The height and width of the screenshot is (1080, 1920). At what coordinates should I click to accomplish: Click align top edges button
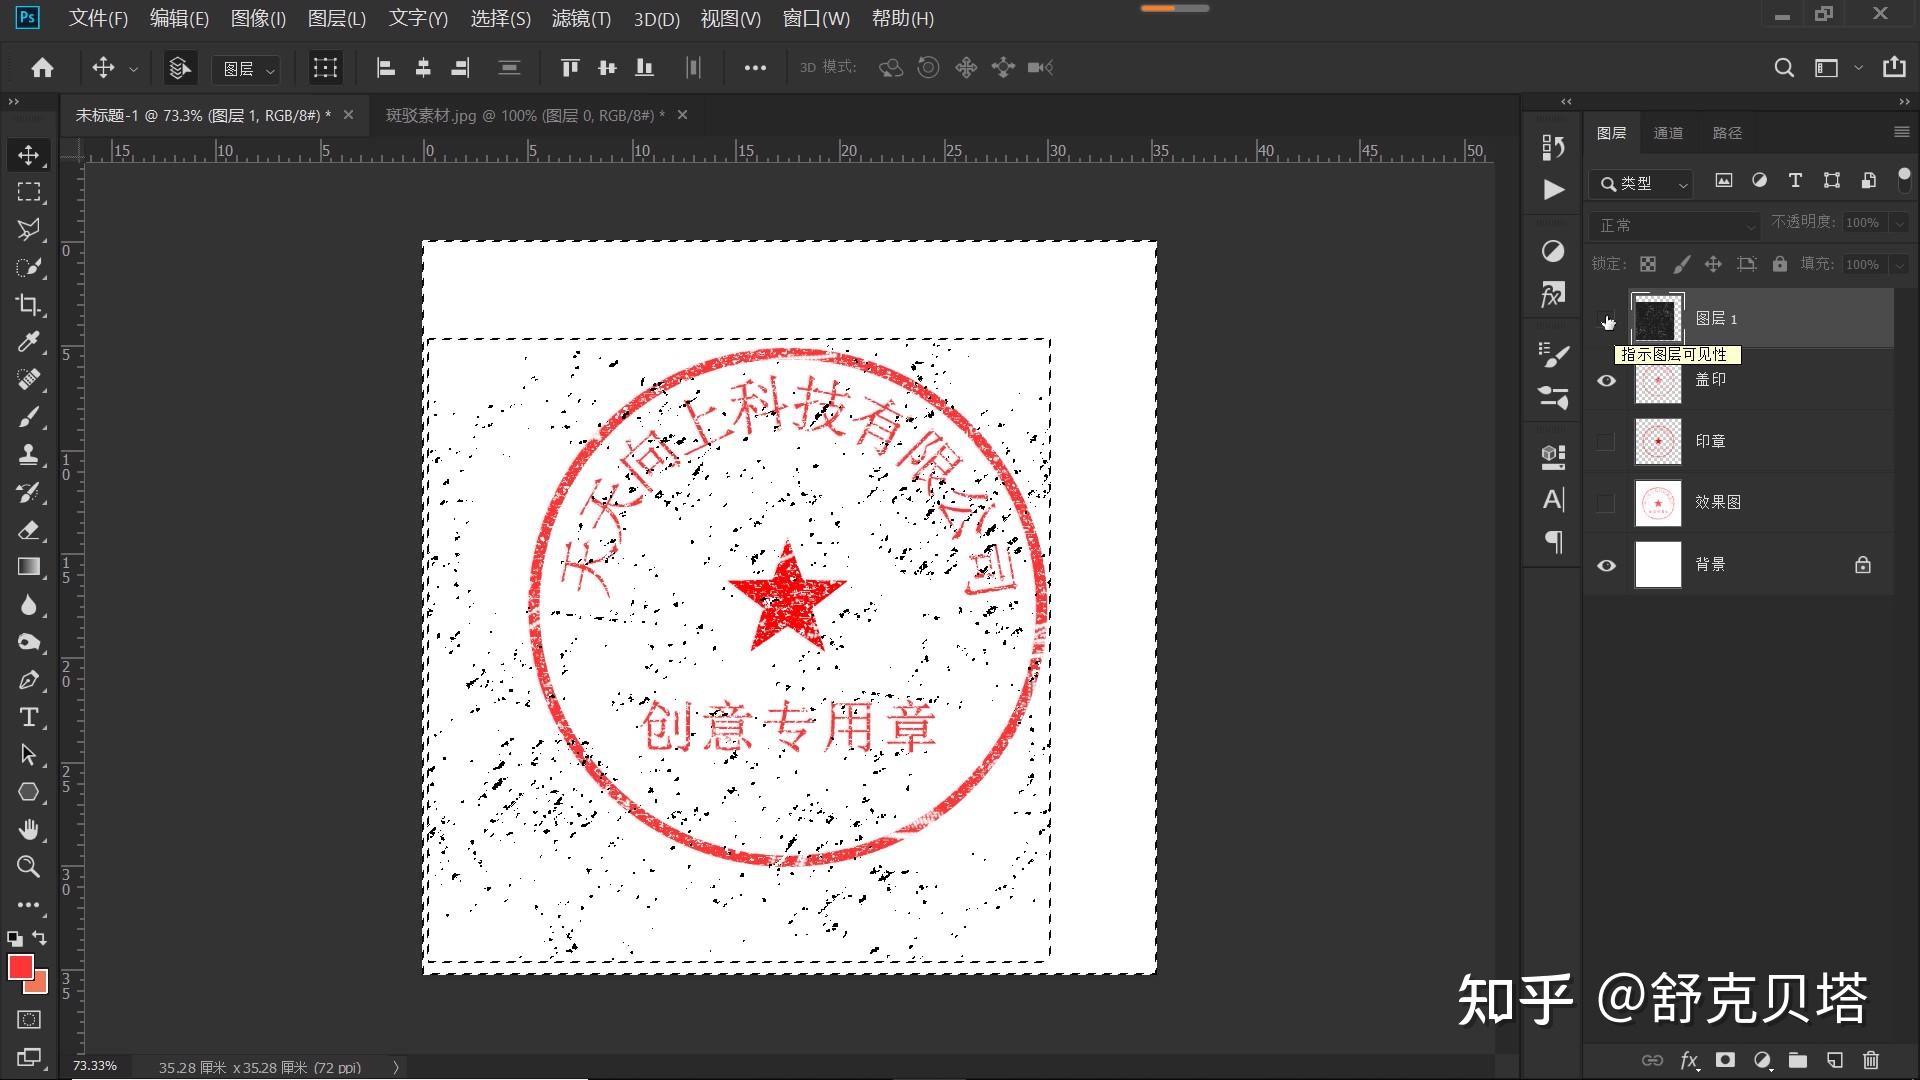point(570,67)
